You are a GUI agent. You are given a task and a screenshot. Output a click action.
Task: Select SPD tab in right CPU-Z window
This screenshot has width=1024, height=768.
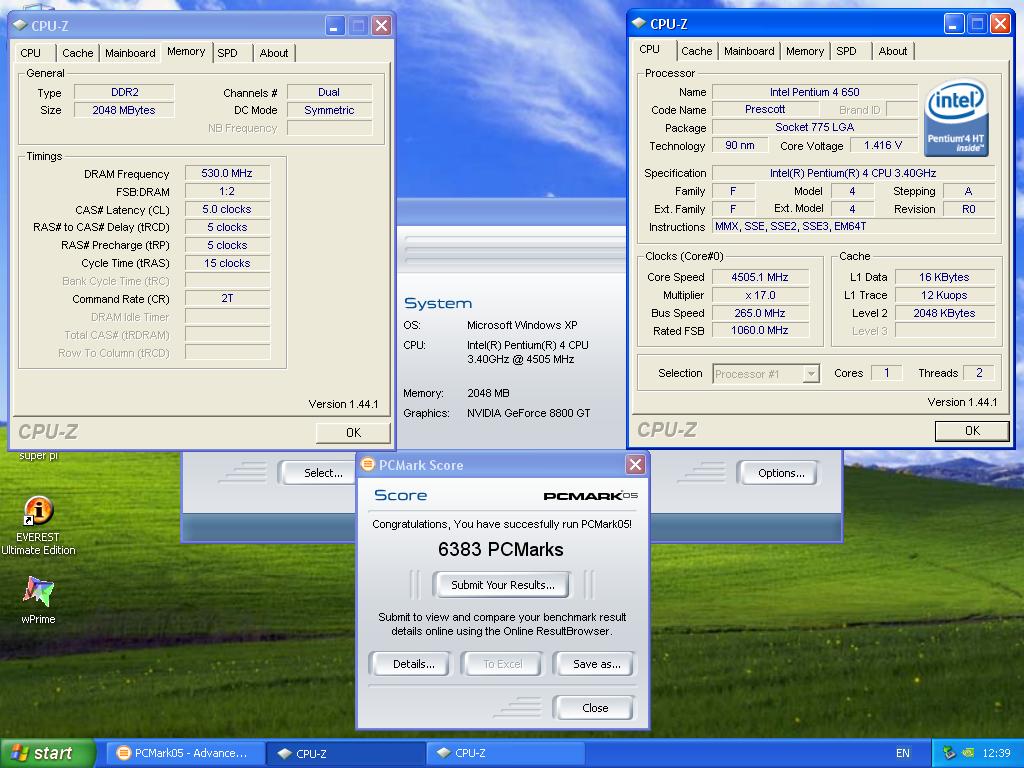pyautogui.click(x=846, y=51)
